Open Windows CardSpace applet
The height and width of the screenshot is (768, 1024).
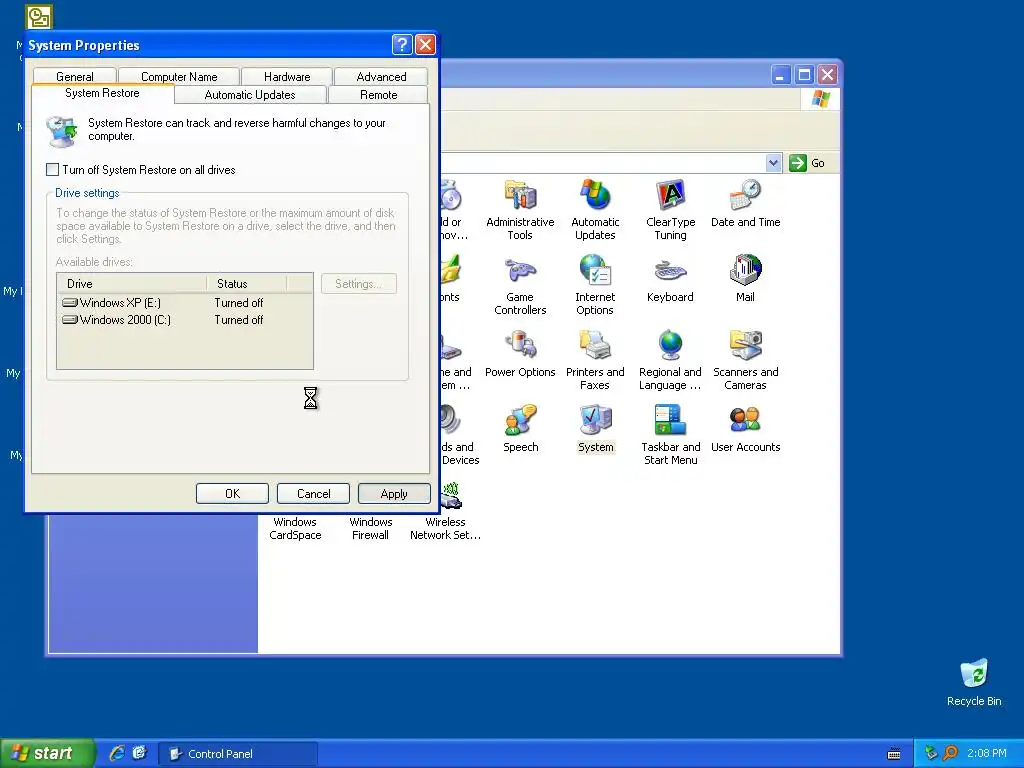295,528
